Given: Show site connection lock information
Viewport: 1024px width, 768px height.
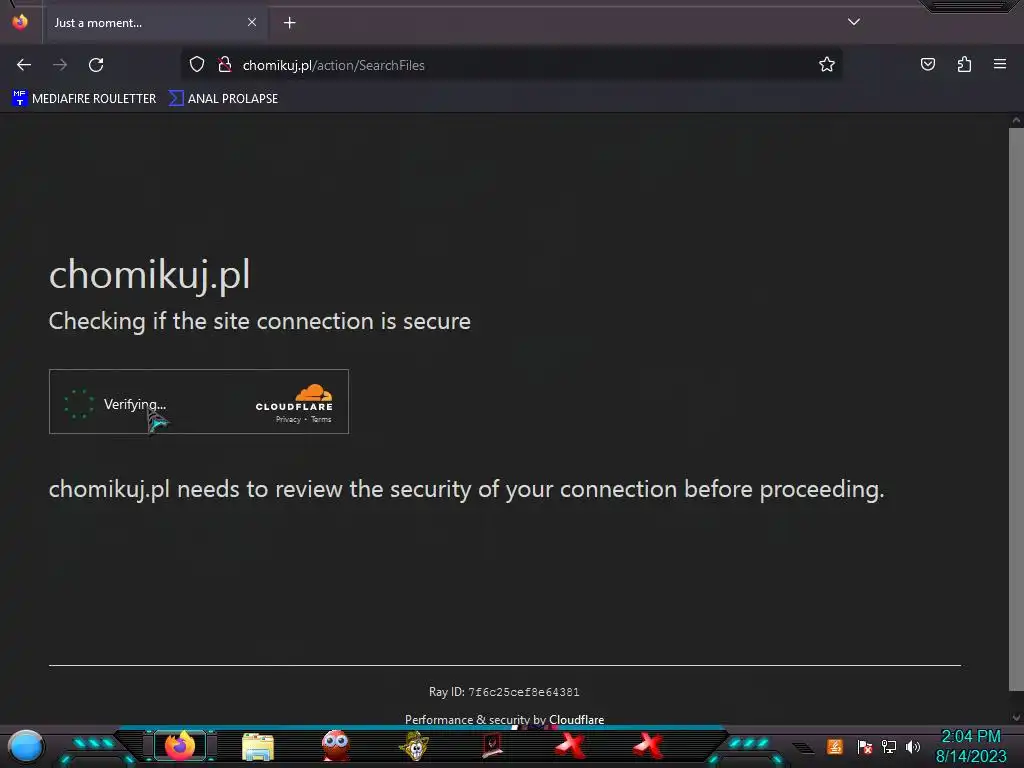Looking at the screenshot, I should pos(225,65).
